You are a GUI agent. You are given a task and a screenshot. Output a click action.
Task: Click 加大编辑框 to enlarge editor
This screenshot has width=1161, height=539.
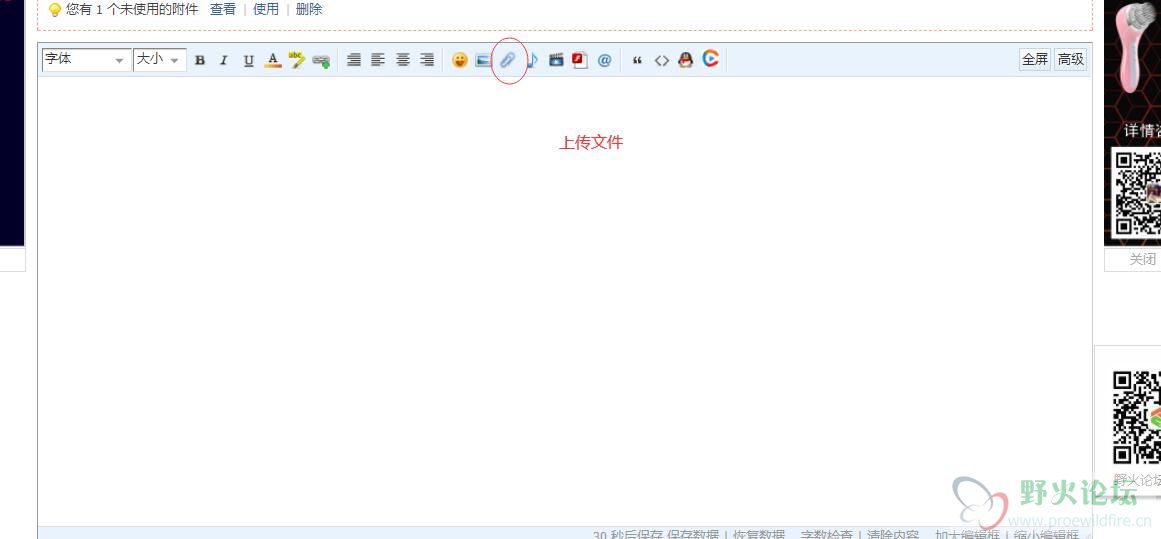tap(967, 535)
